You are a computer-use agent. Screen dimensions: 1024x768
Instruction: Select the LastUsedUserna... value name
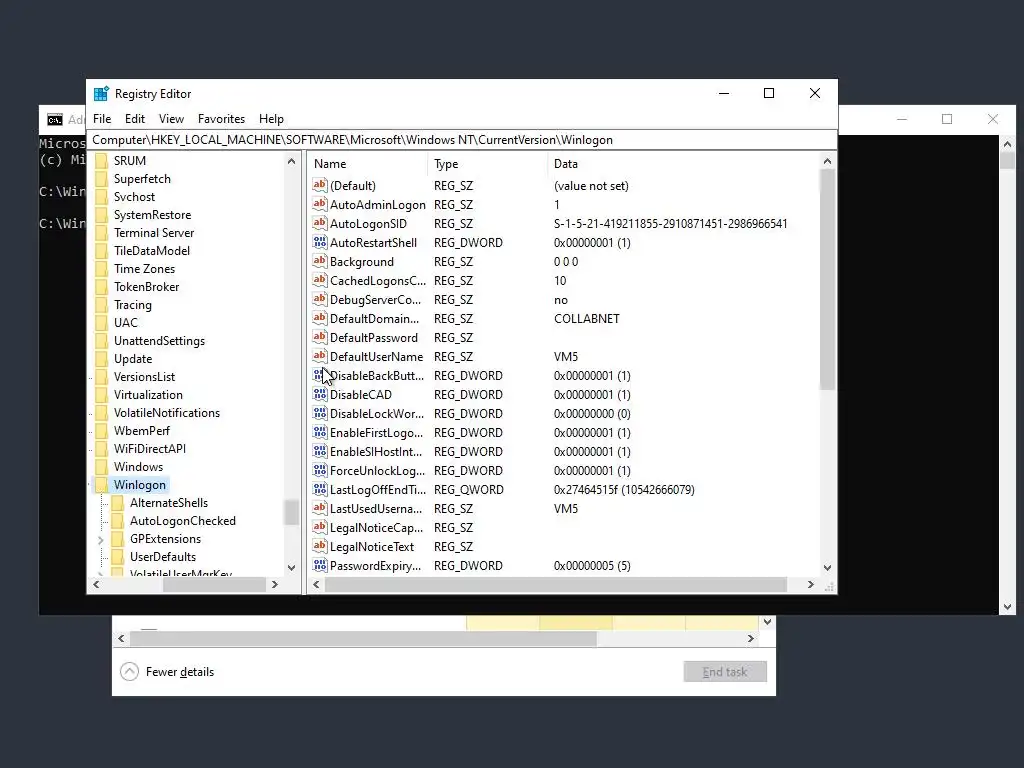click(376, 508)
